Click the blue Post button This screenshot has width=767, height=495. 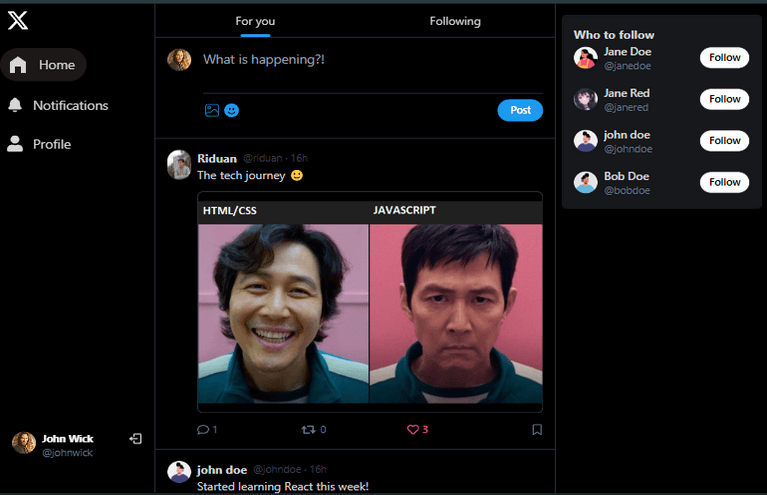point(520,110)
